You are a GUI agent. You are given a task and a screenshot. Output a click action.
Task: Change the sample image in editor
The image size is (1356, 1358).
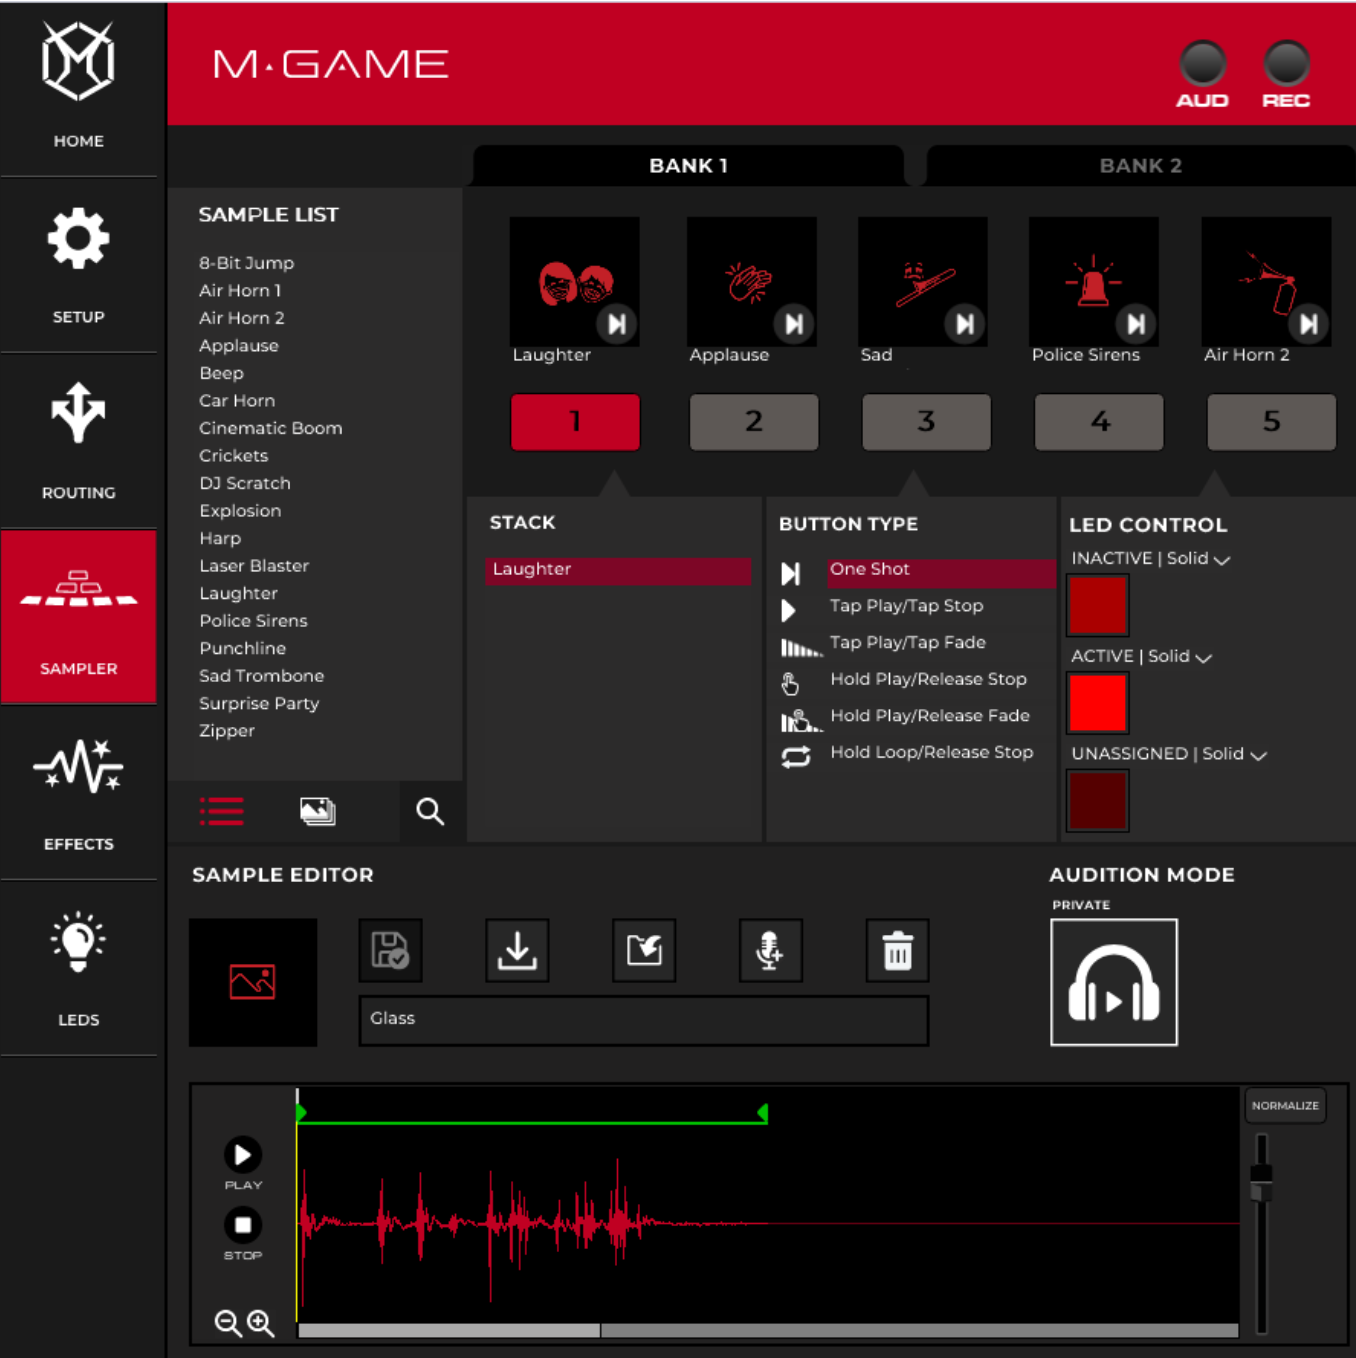[x=253, y=982]
